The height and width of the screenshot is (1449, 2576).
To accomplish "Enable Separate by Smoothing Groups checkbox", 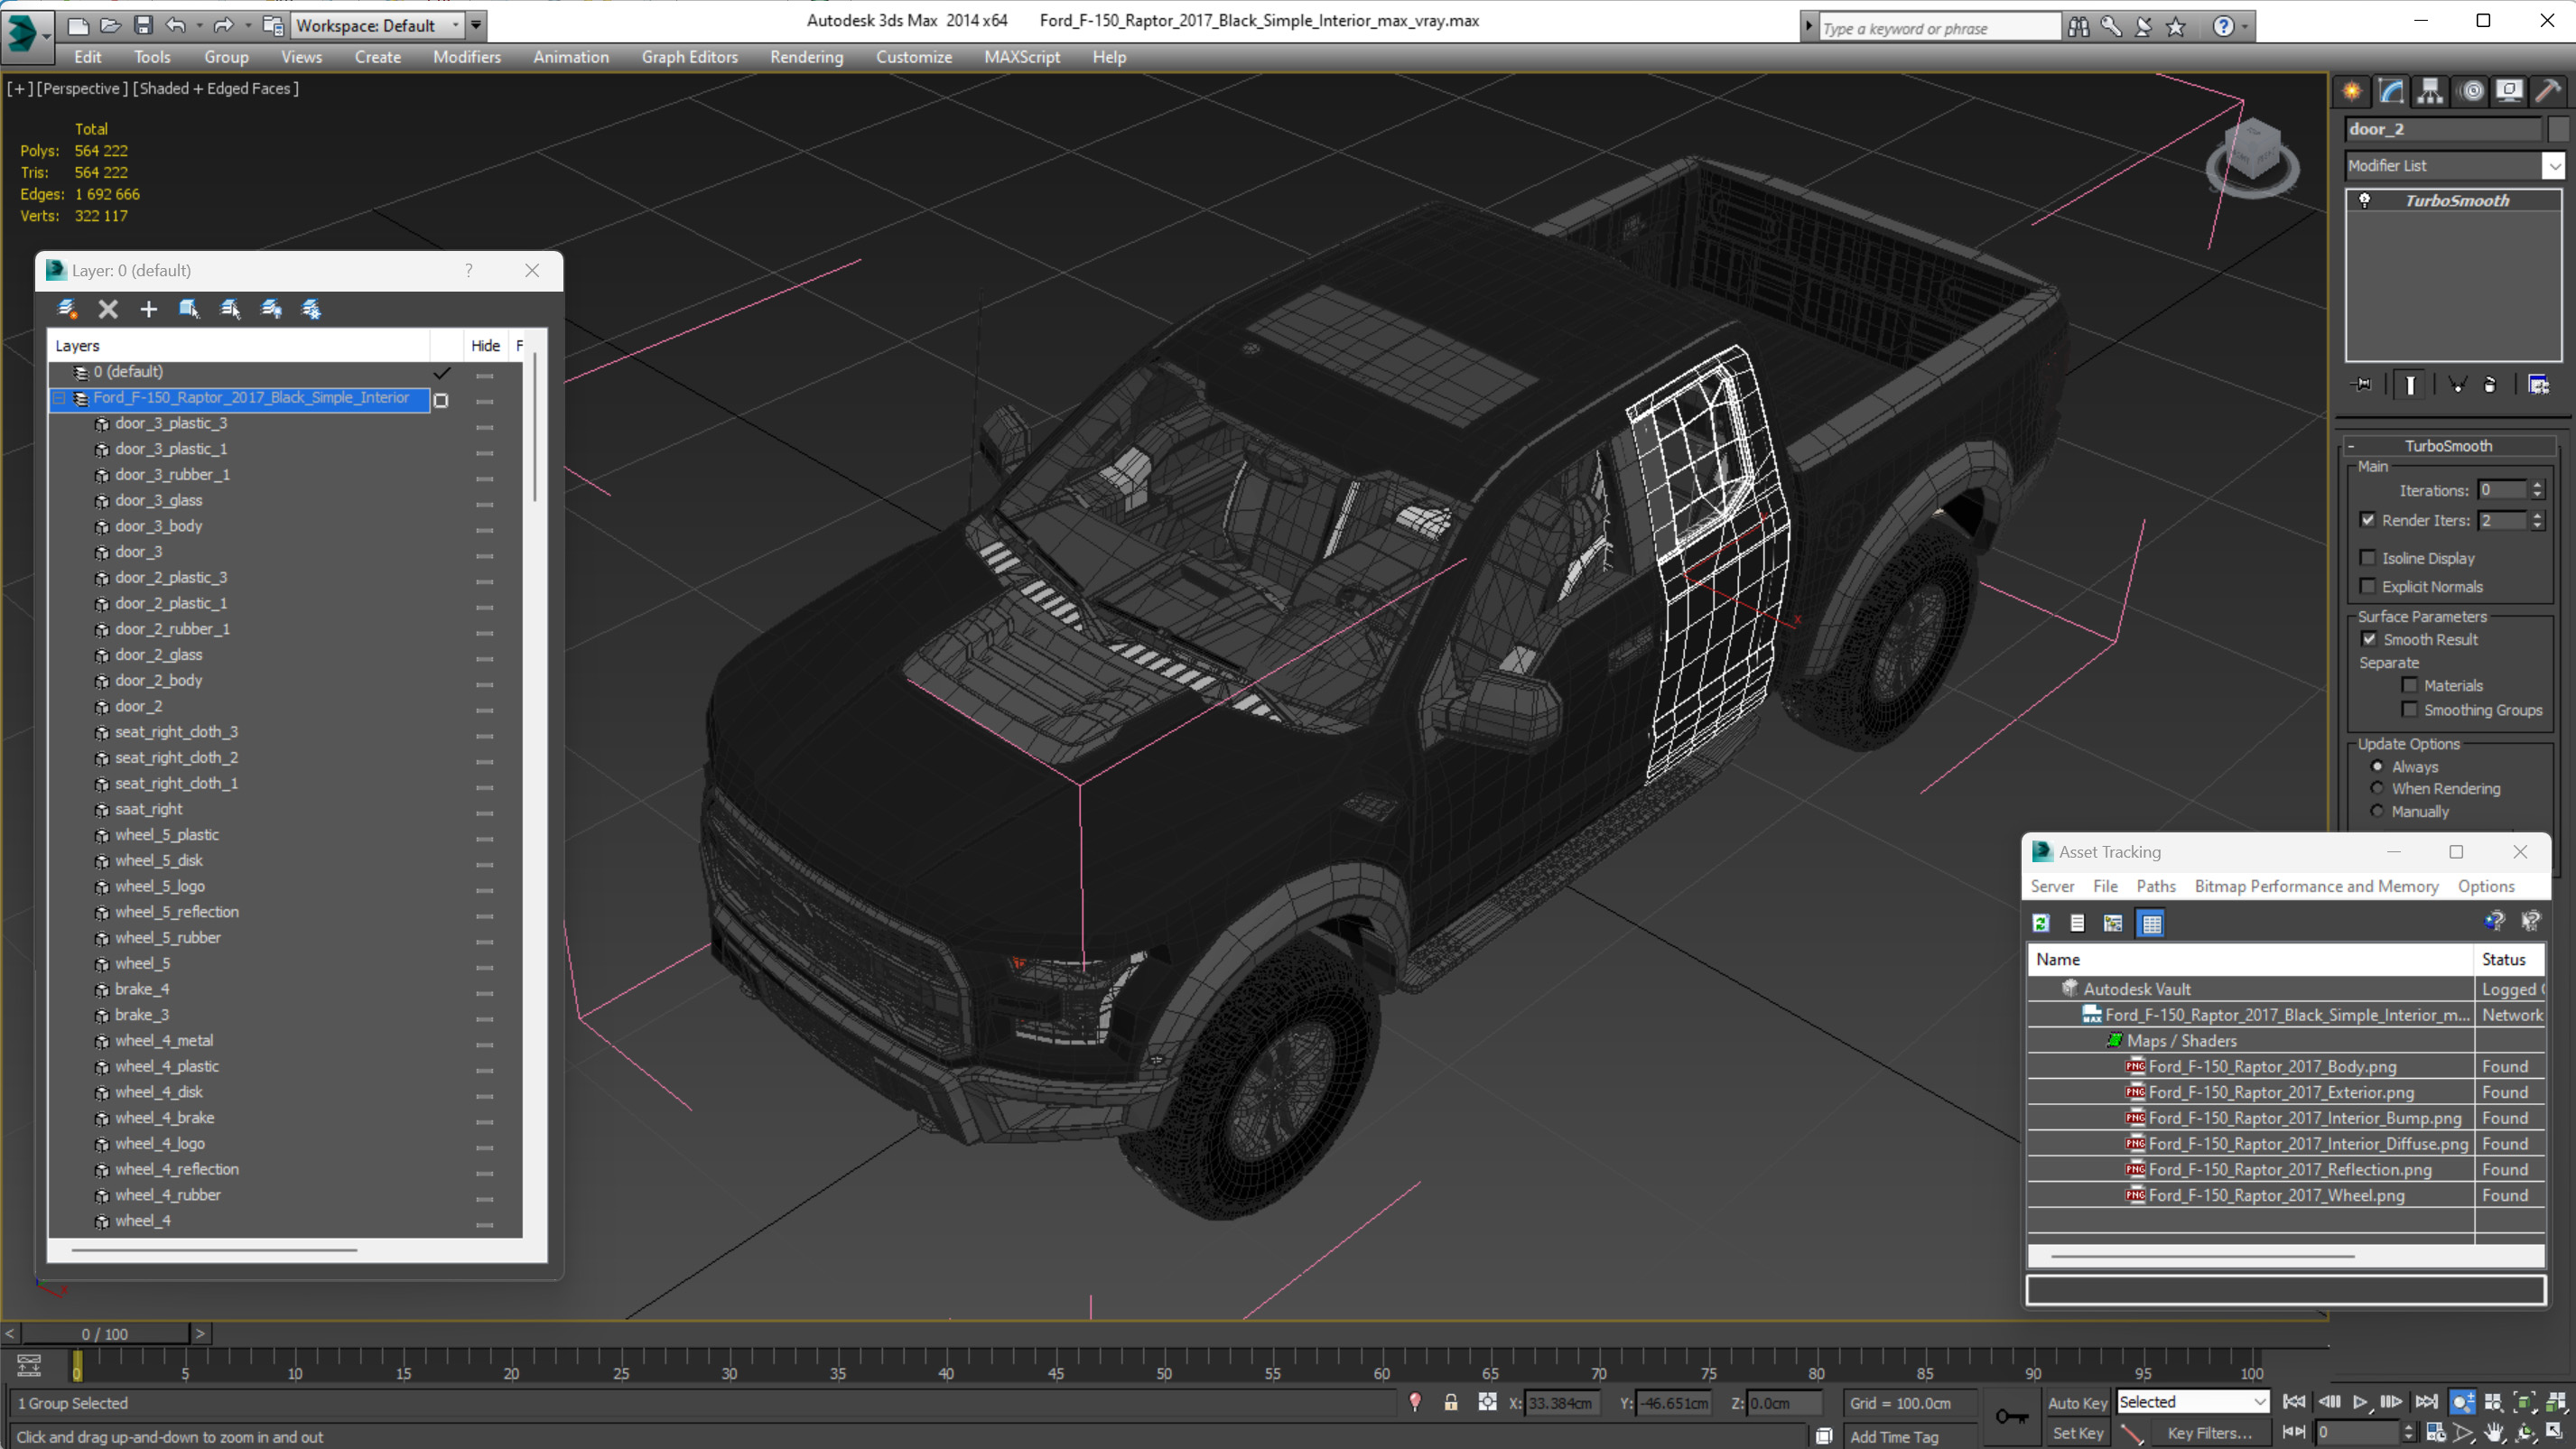I will (2409, 709).
